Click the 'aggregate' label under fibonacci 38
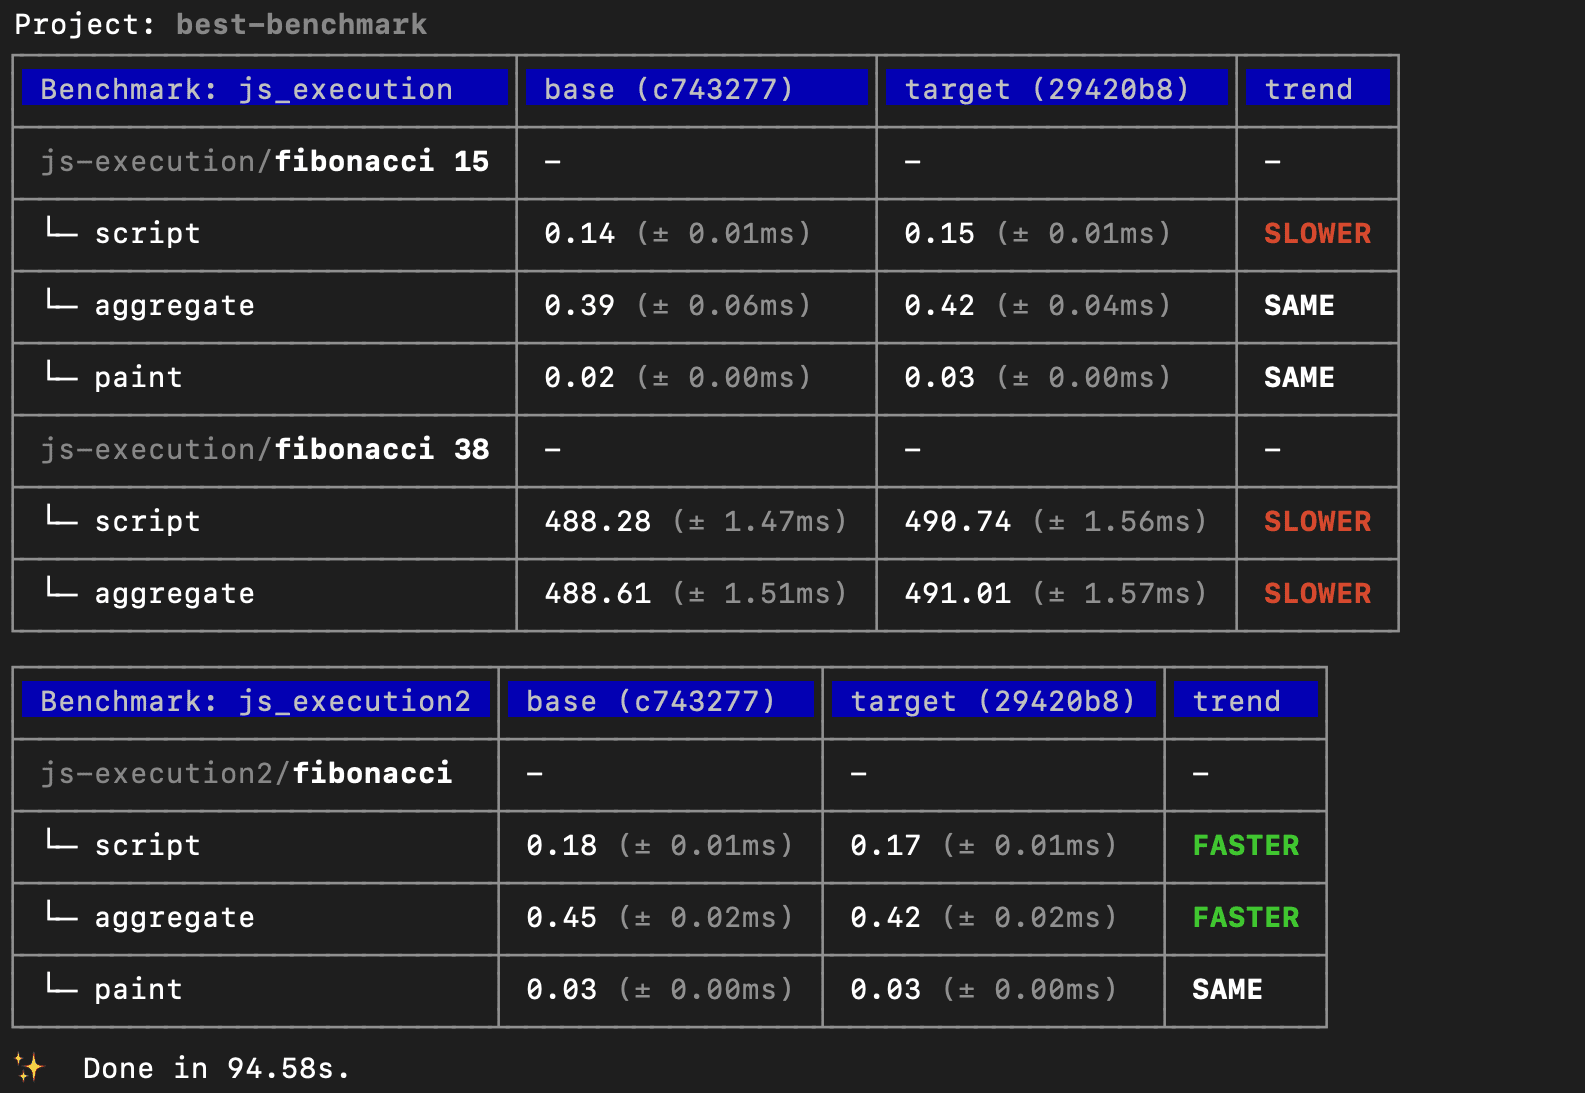The height and width of the screenshot is (1093, 1585). [x=175, y=594]
